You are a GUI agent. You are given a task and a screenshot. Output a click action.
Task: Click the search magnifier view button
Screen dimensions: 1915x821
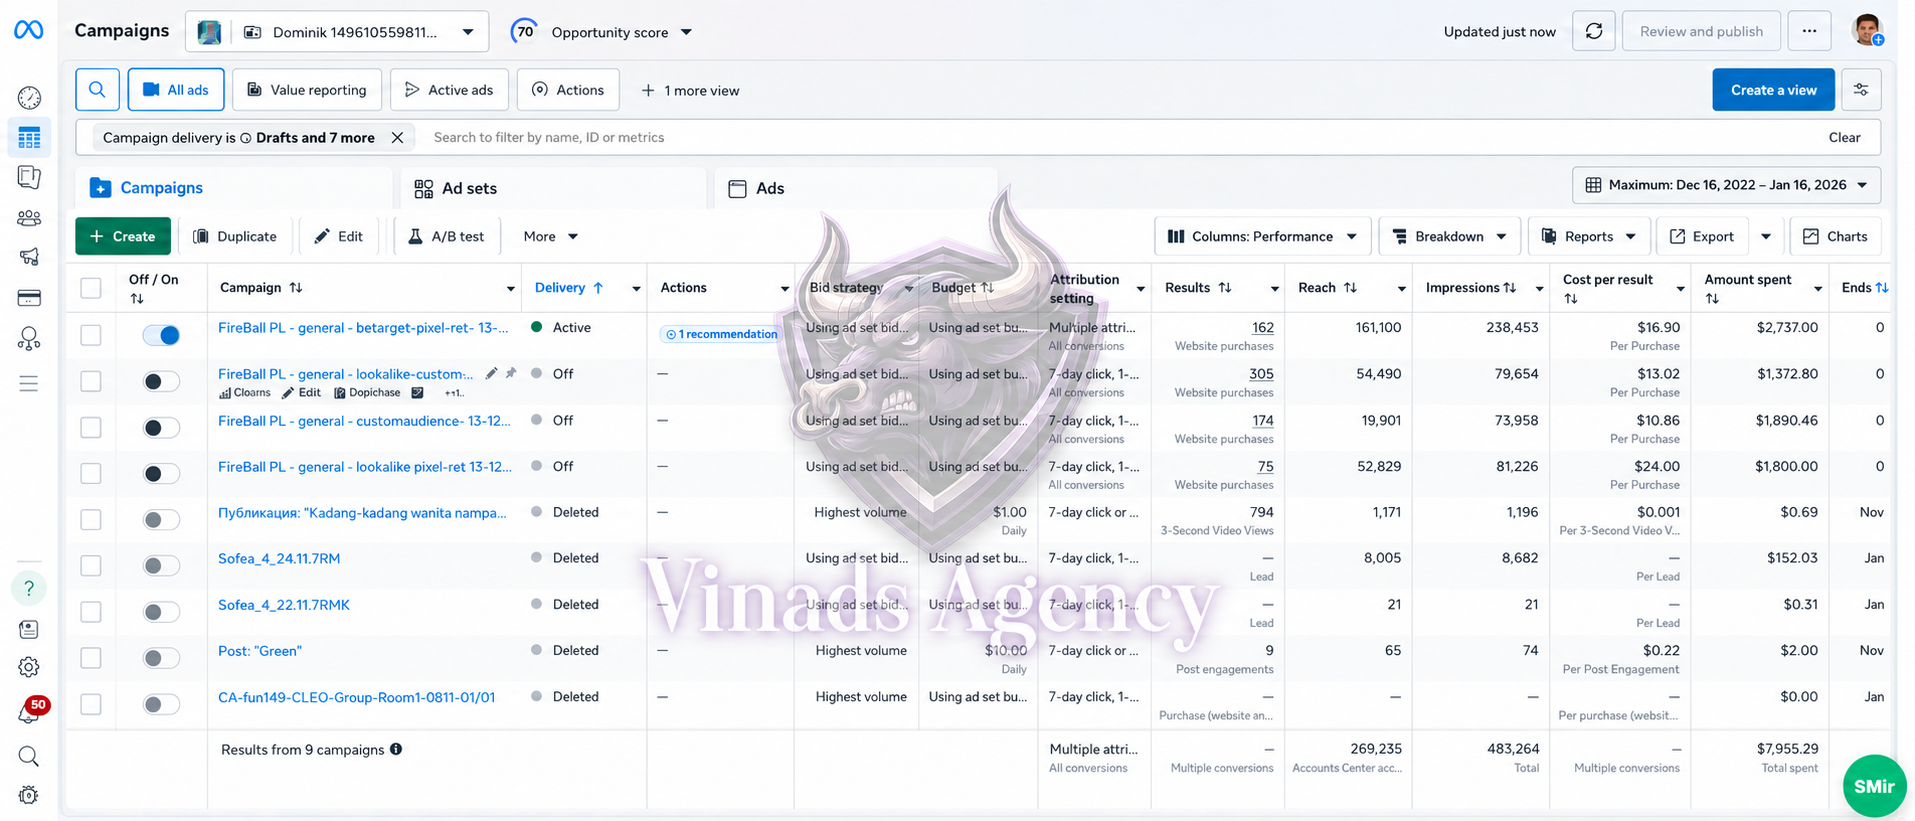(x=97, y=90)
